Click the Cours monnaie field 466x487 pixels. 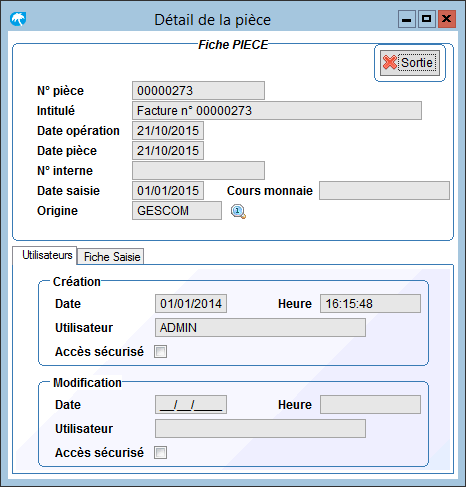384,191
